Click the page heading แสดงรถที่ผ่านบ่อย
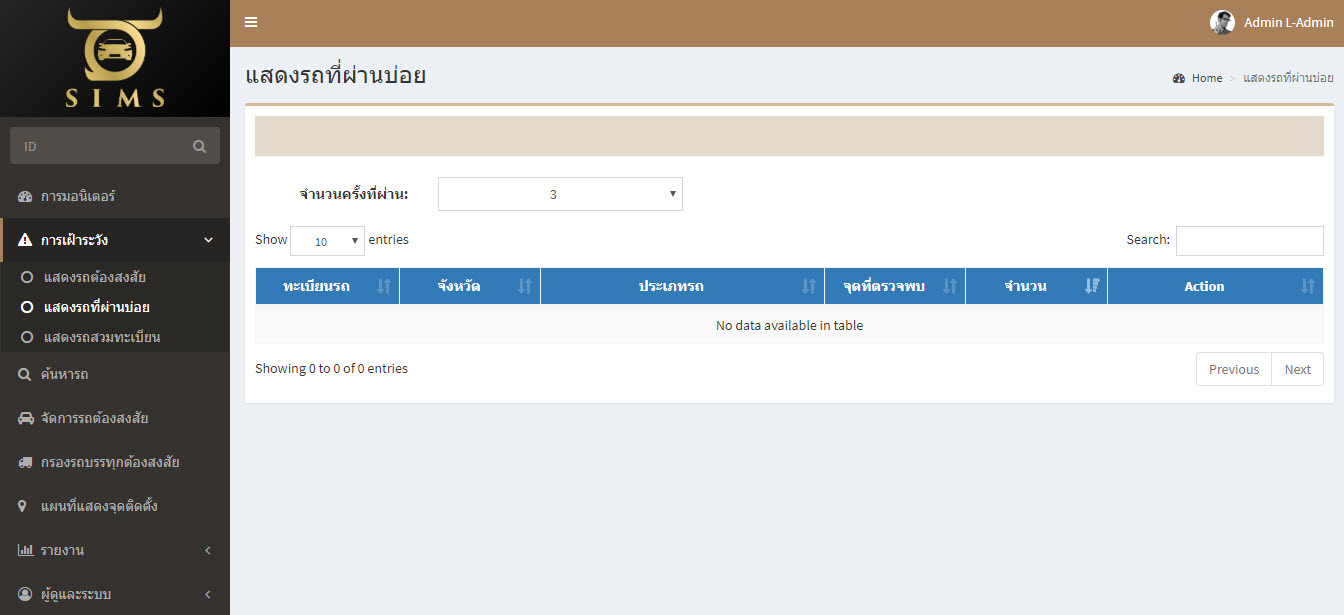This screenshot has width=1344, height=615. 335,75
